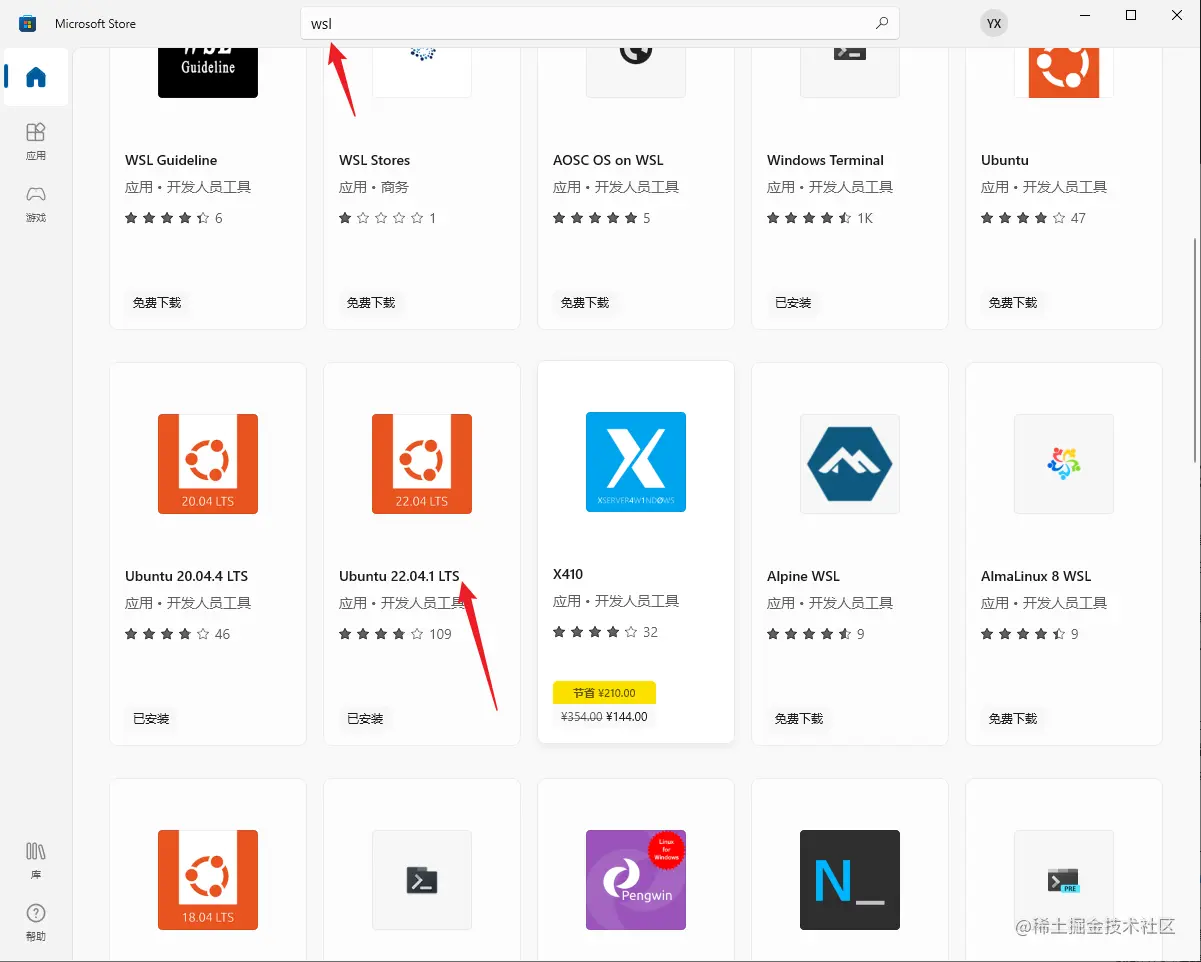Open the X410 title text
This screenshot has height=962, width=1201.
coord(568,574)
